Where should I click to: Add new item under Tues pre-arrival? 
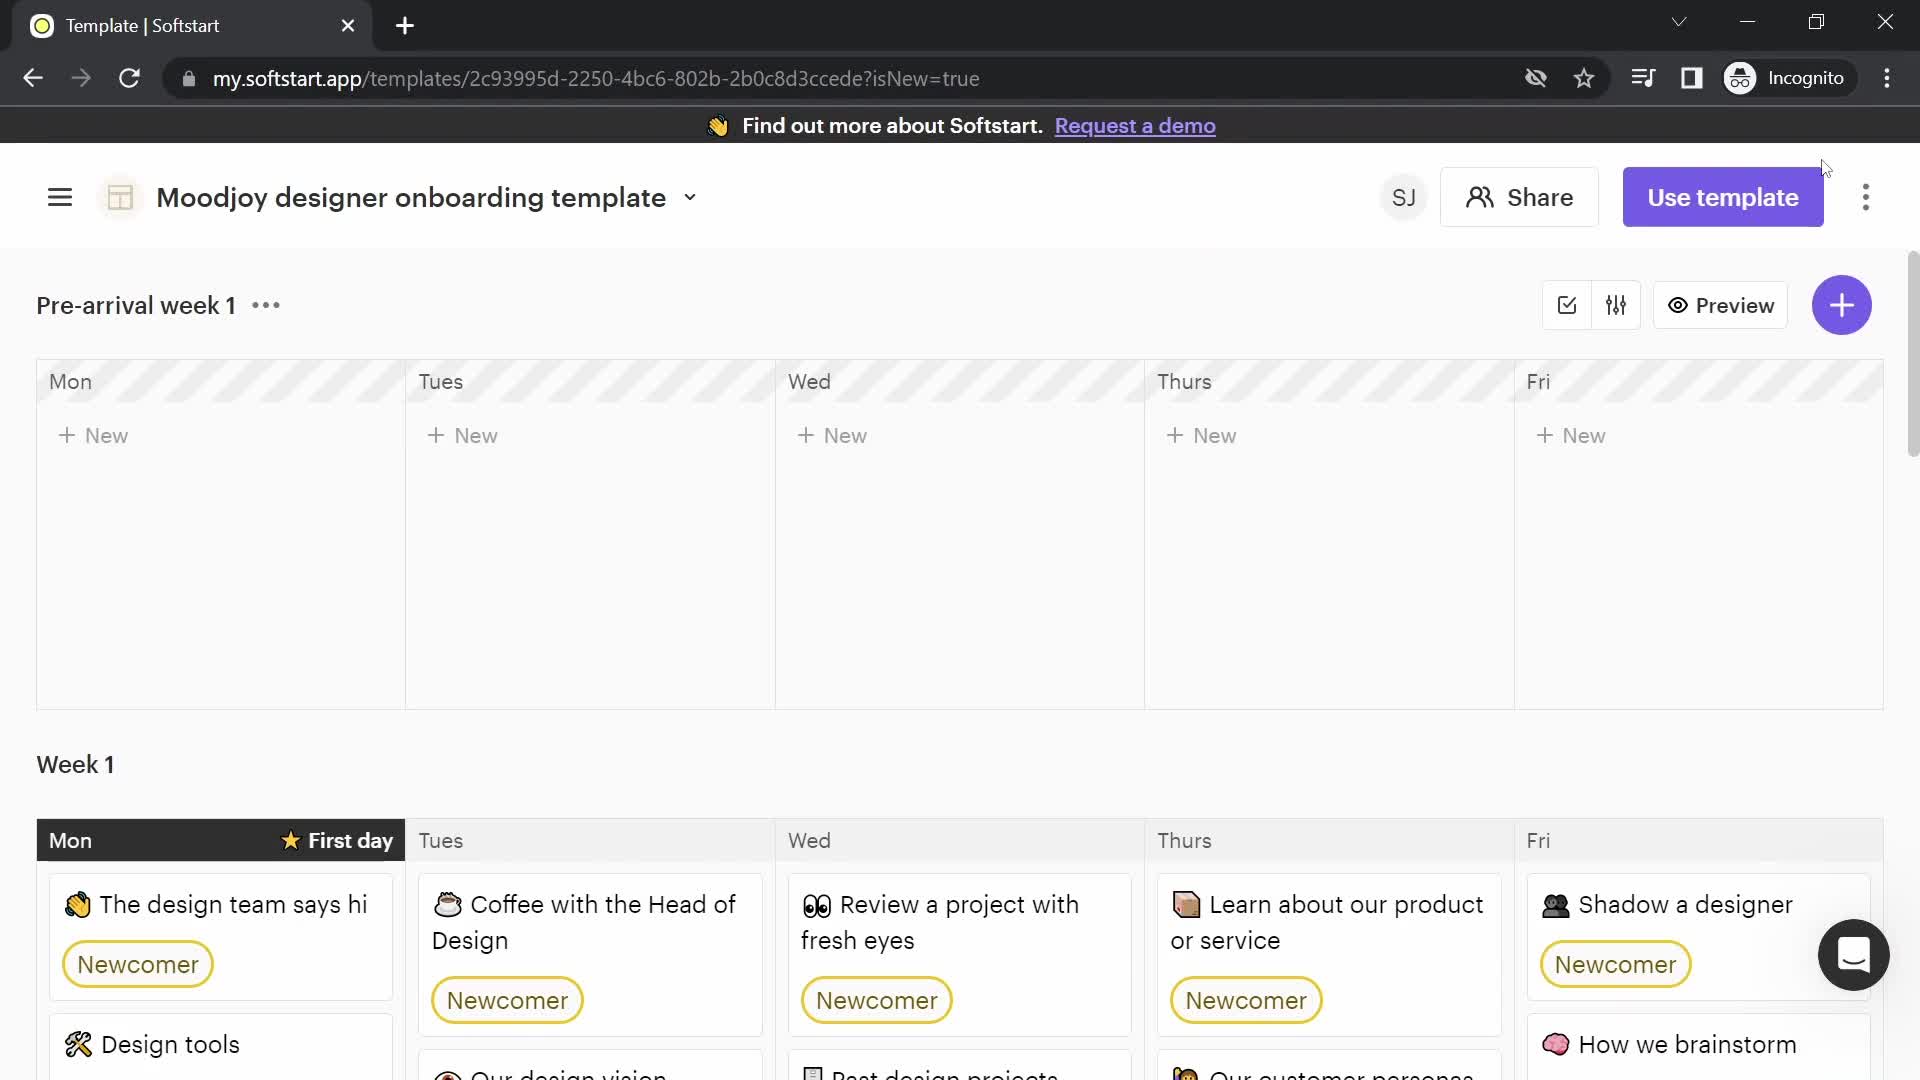462,436
